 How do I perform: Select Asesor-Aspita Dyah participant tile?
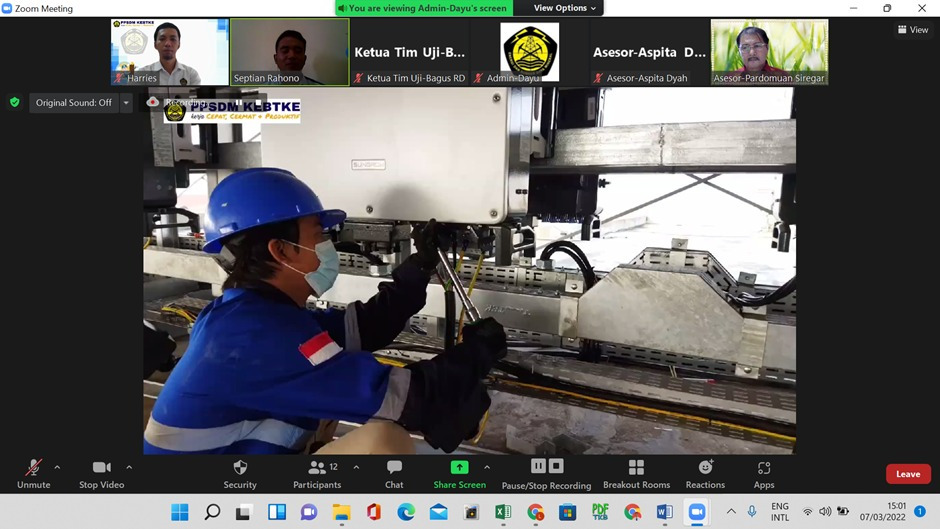pos(649,52)
